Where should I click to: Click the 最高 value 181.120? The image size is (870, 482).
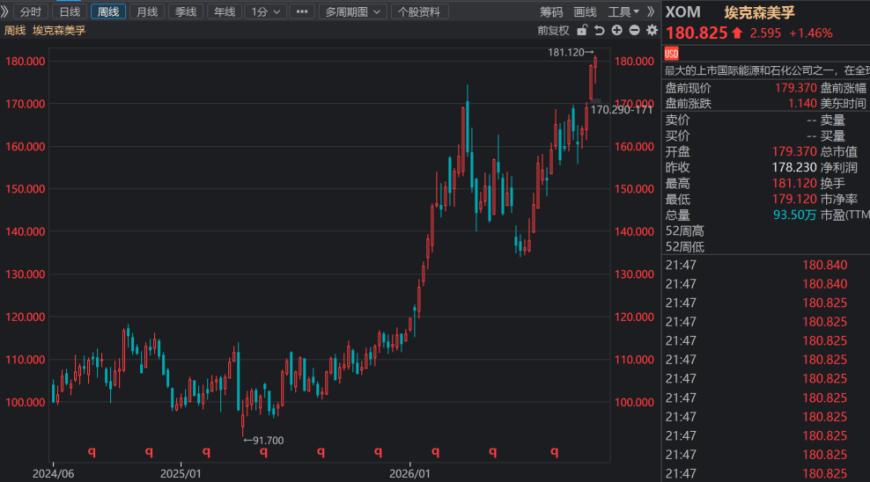[794, 184]
